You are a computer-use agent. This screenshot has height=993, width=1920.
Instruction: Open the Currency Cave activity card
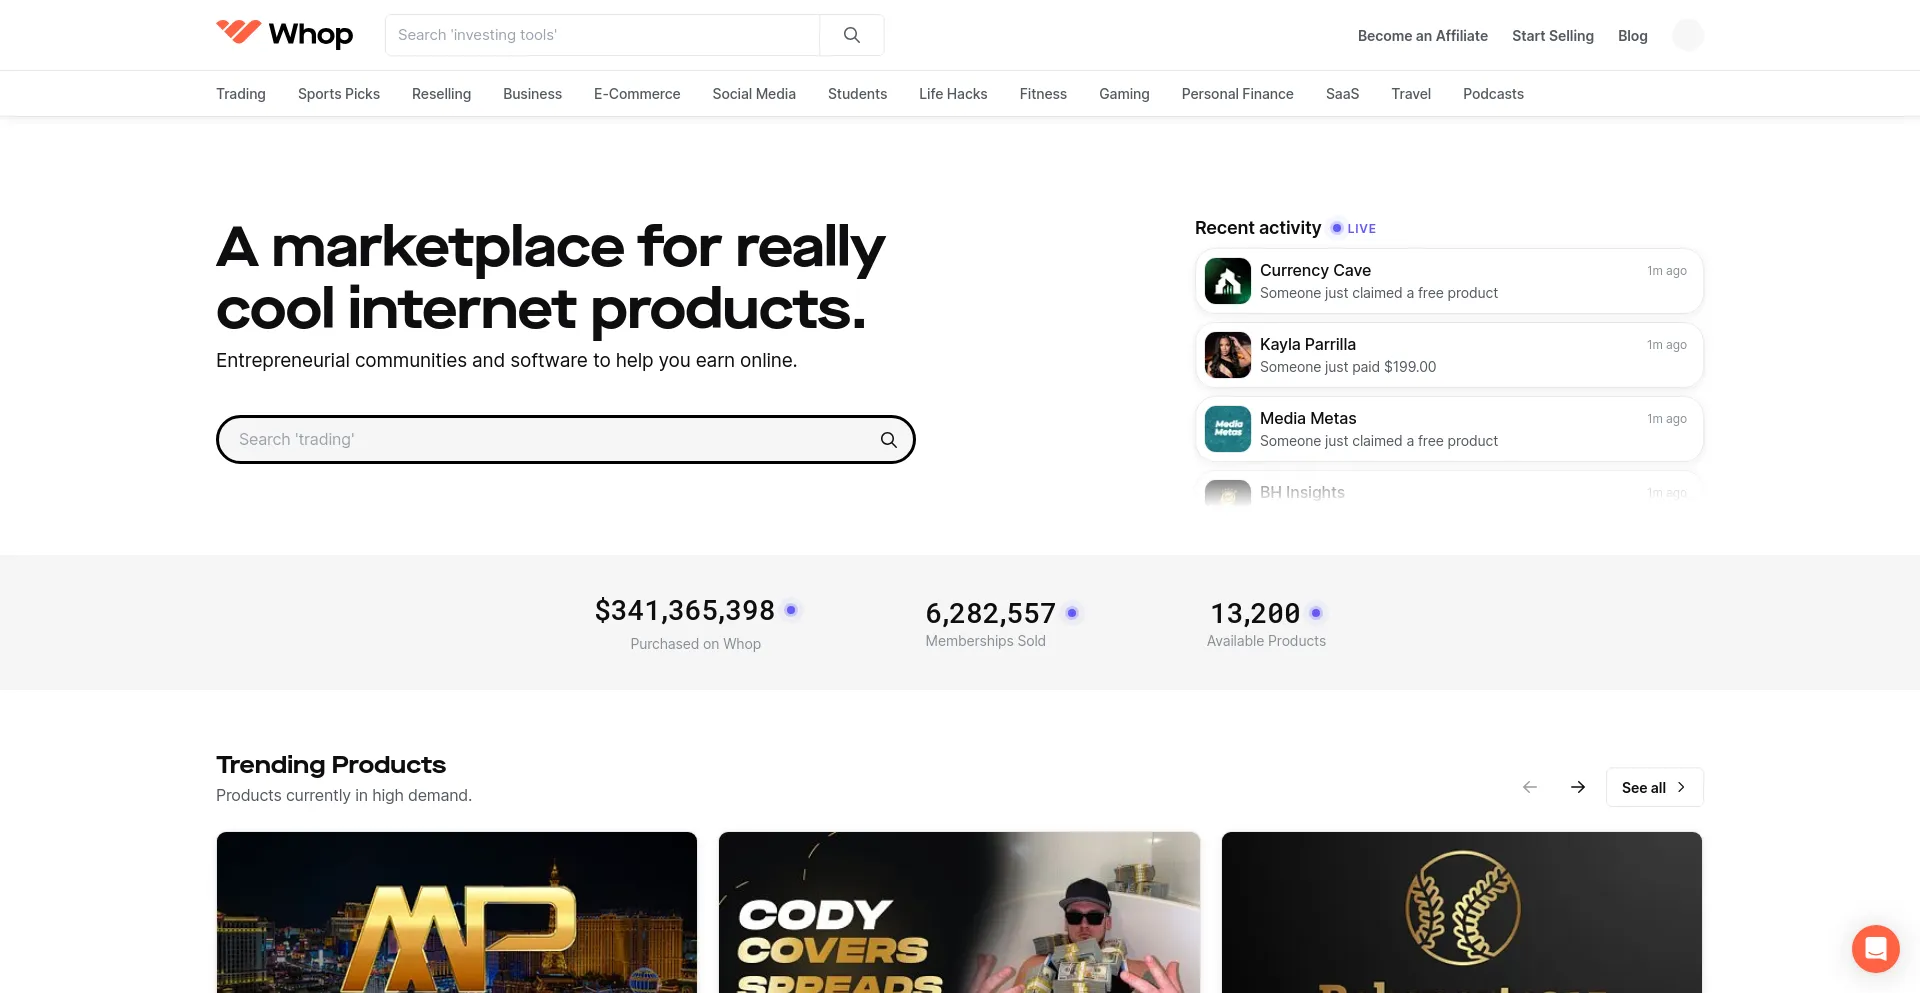1449,281
